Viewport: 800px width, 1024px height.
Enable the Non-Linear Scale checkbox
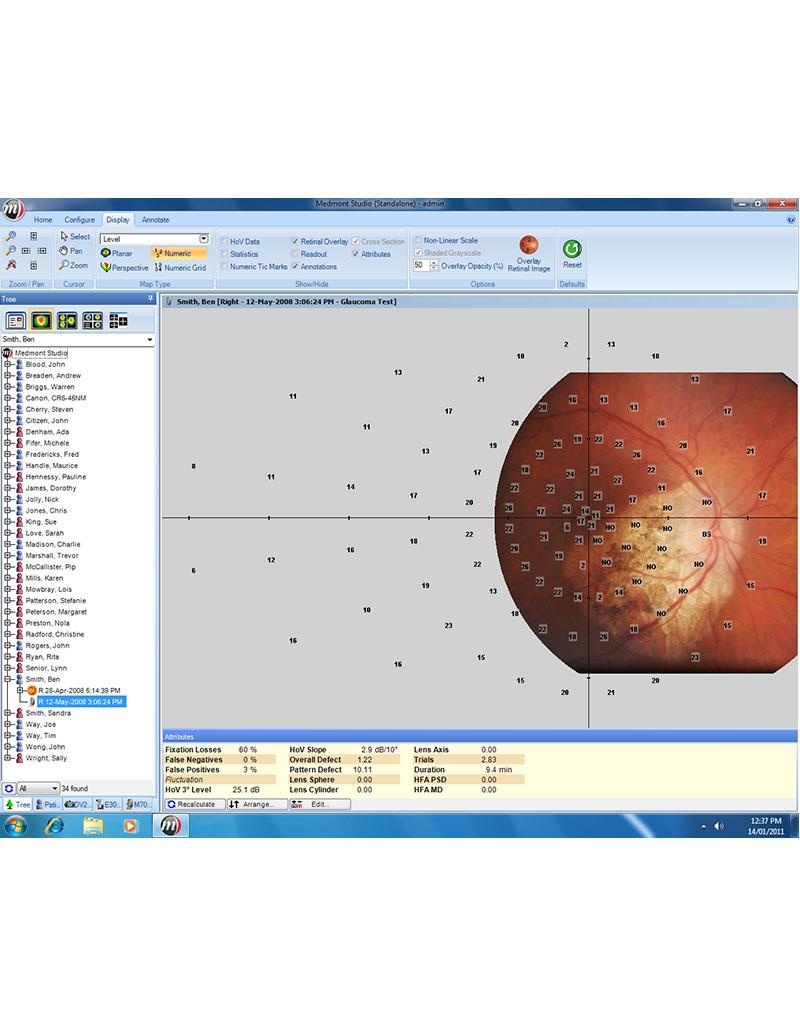coord(418,240)
